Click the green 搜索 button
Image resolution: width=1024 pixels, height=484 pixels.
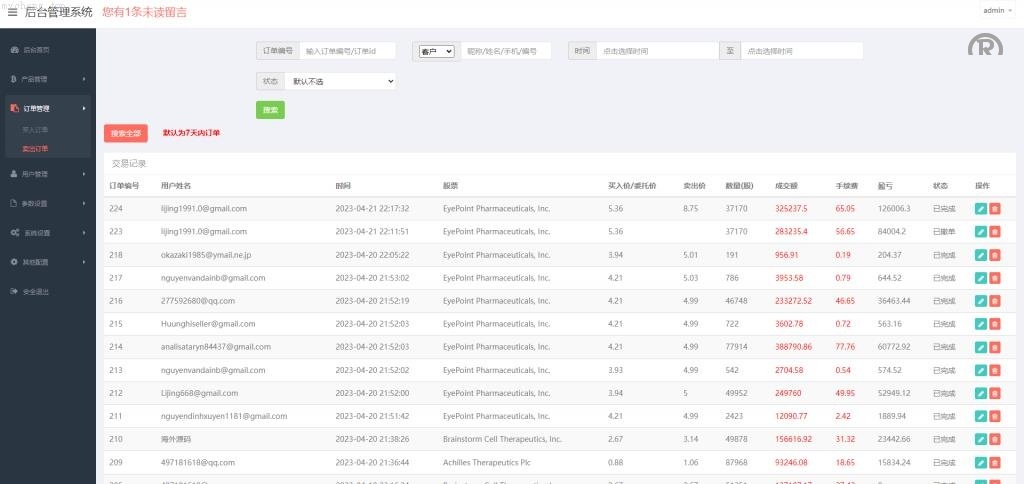(270, 110)
